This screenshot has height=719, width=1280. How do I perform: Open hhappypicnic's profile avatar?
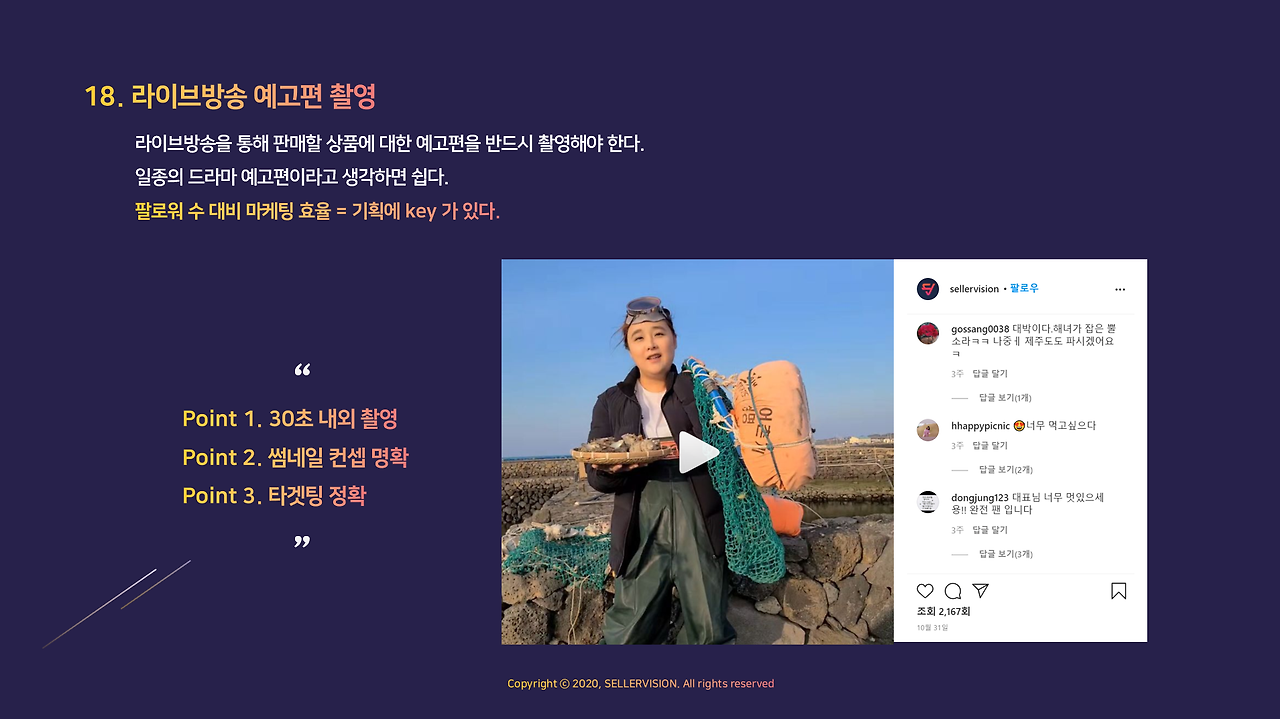928,430
